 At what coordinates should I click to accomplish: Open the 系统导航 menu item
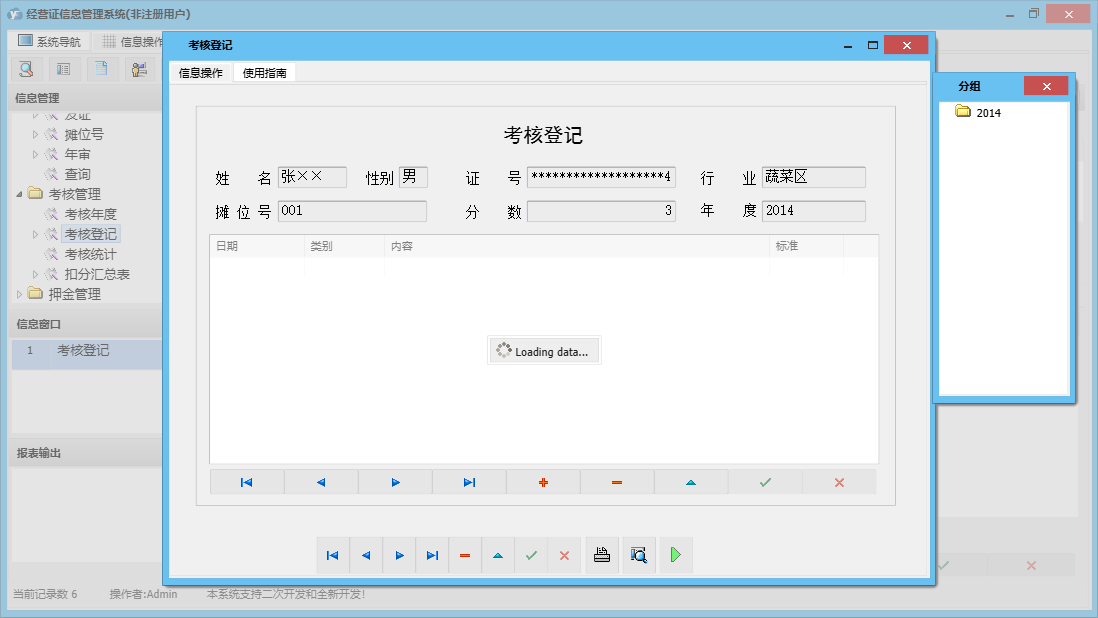click(50, 40)
